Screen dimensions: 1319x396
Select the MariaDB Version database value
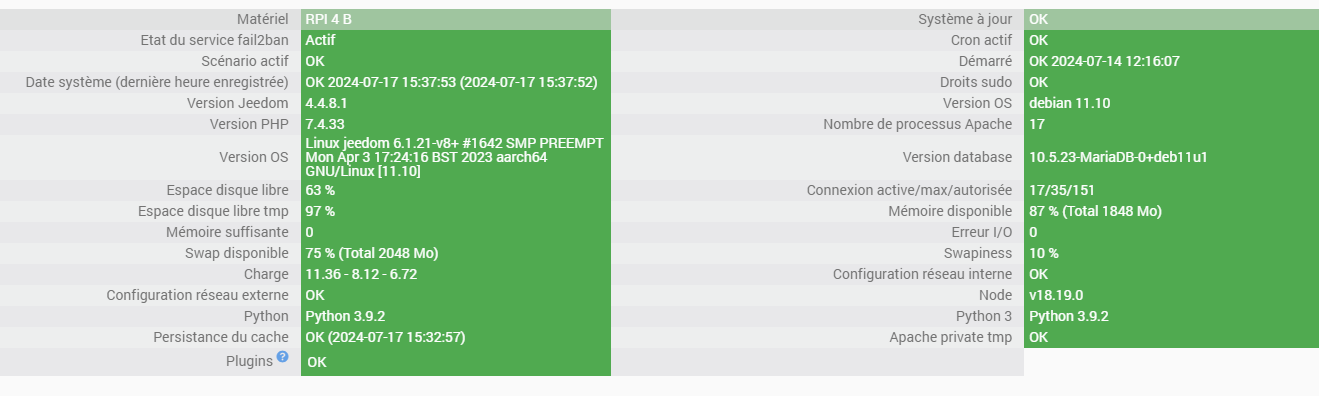(1118, 157)
